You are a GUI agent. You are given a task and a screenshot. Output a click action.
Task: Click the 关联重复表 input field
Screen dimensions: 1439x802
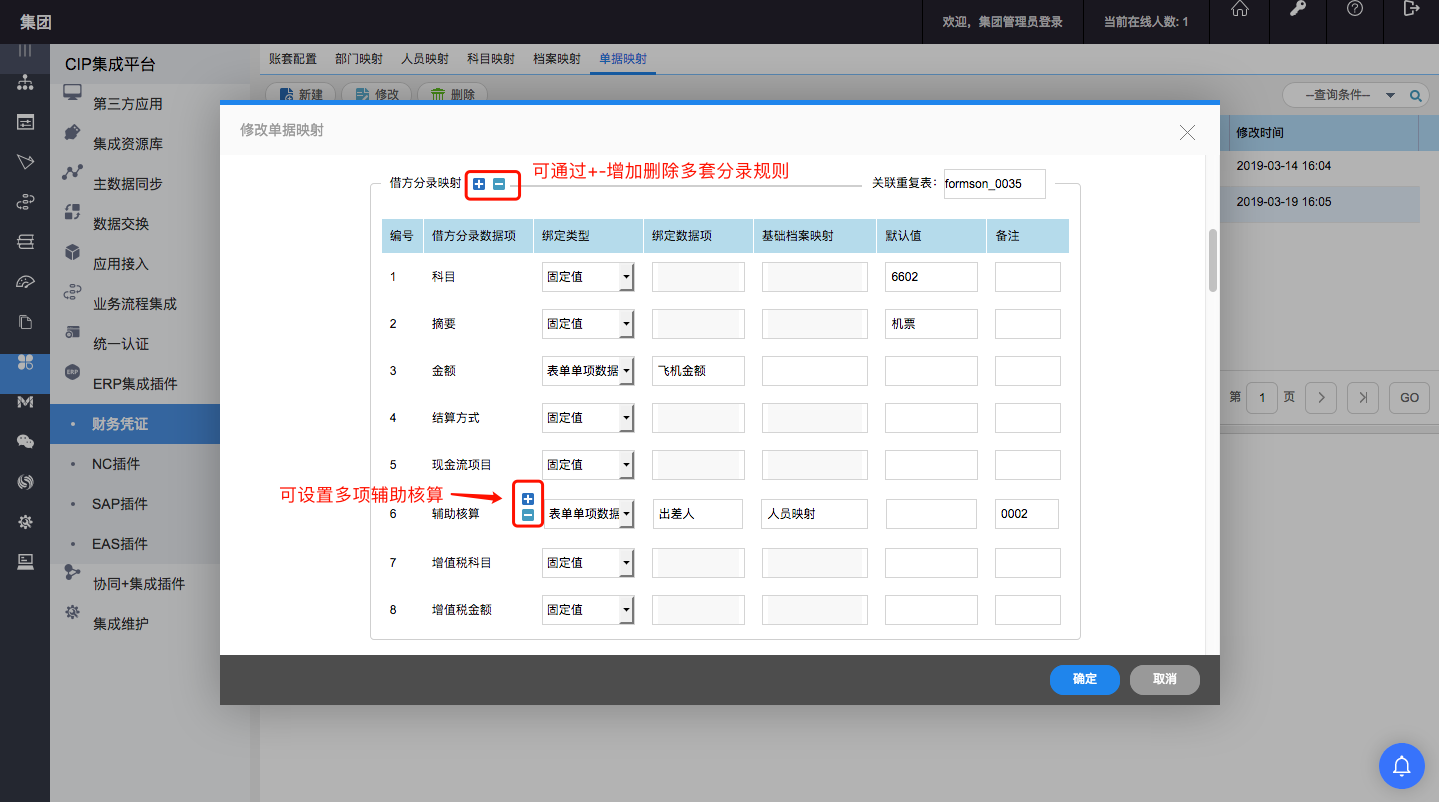994,184
